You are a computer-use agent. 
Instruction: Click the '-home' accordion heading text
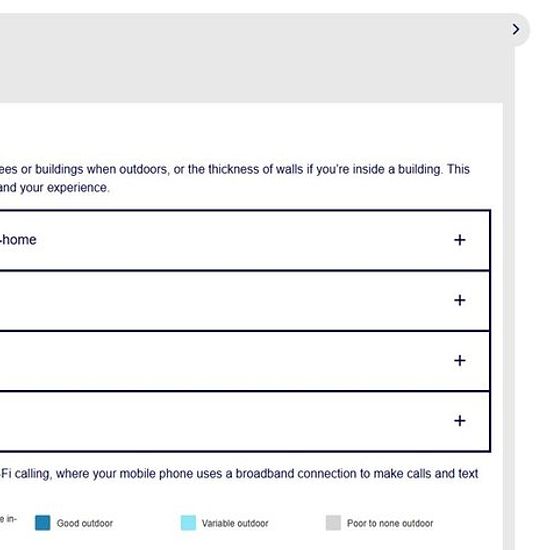click(x=18, y=240)
